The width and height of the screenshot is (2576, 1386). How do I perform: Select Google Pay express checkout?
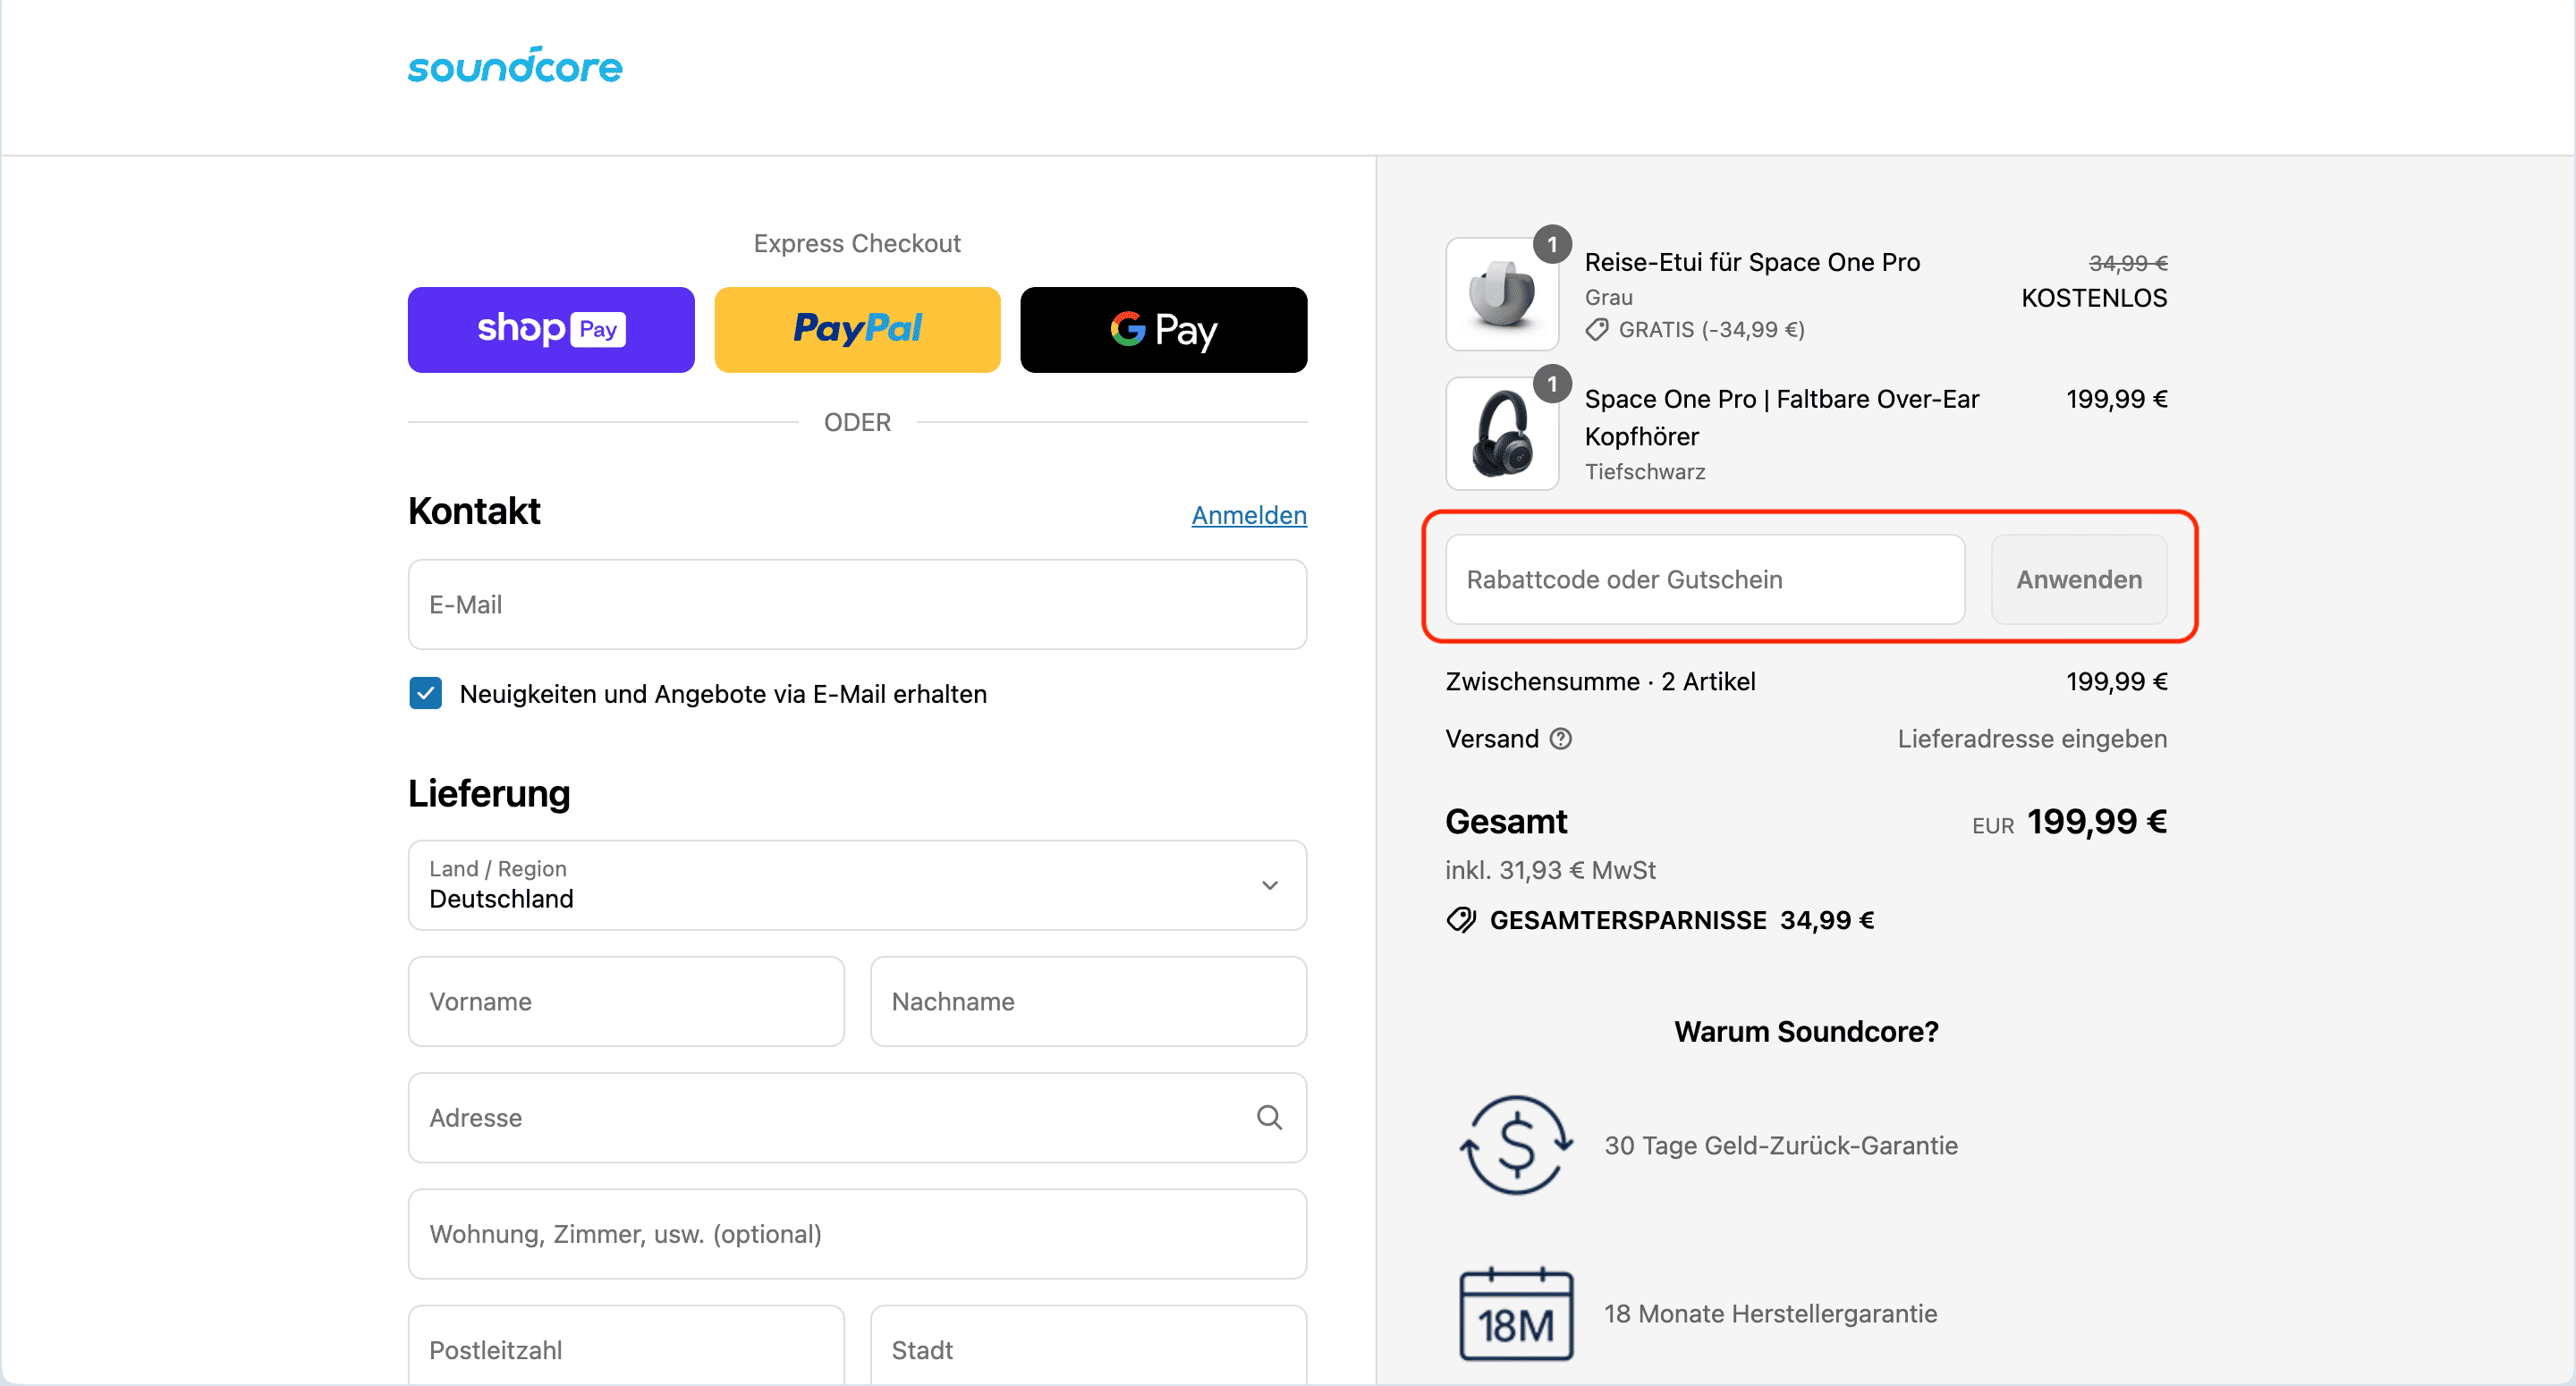(1163, 329)
